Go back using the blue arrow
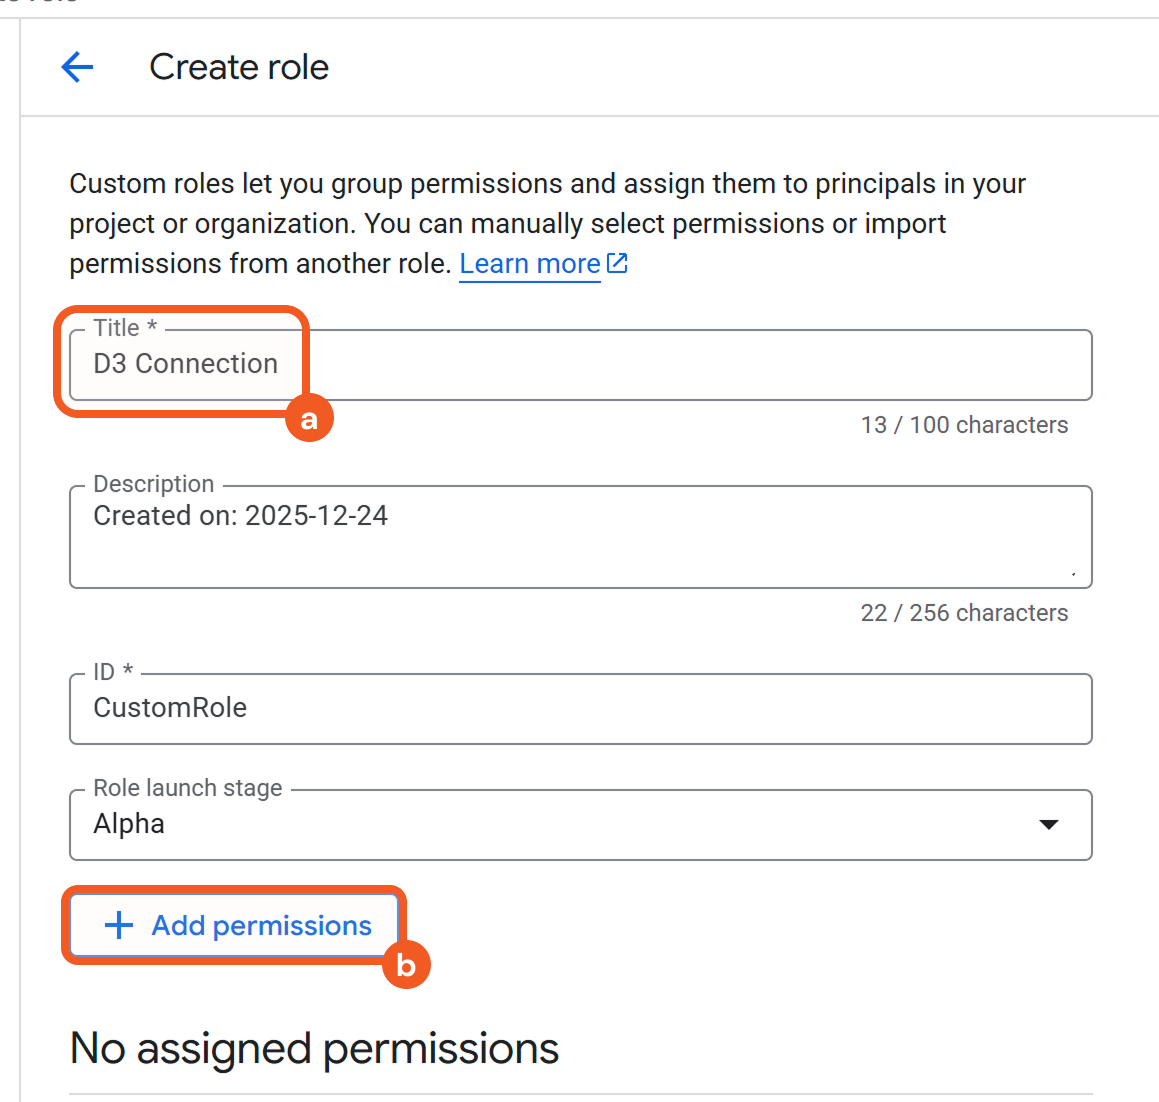The height and width of the screenshot is (1102, 1159). [77, 67]
